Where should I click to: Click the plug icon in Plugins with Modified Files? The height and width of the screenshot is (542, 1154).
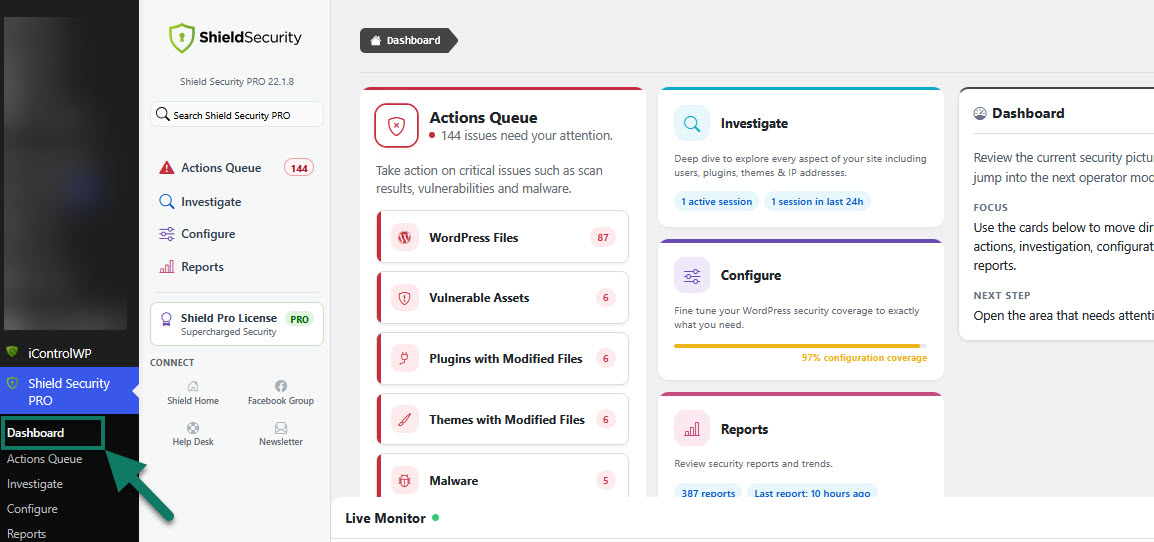(x=404, y=359)
